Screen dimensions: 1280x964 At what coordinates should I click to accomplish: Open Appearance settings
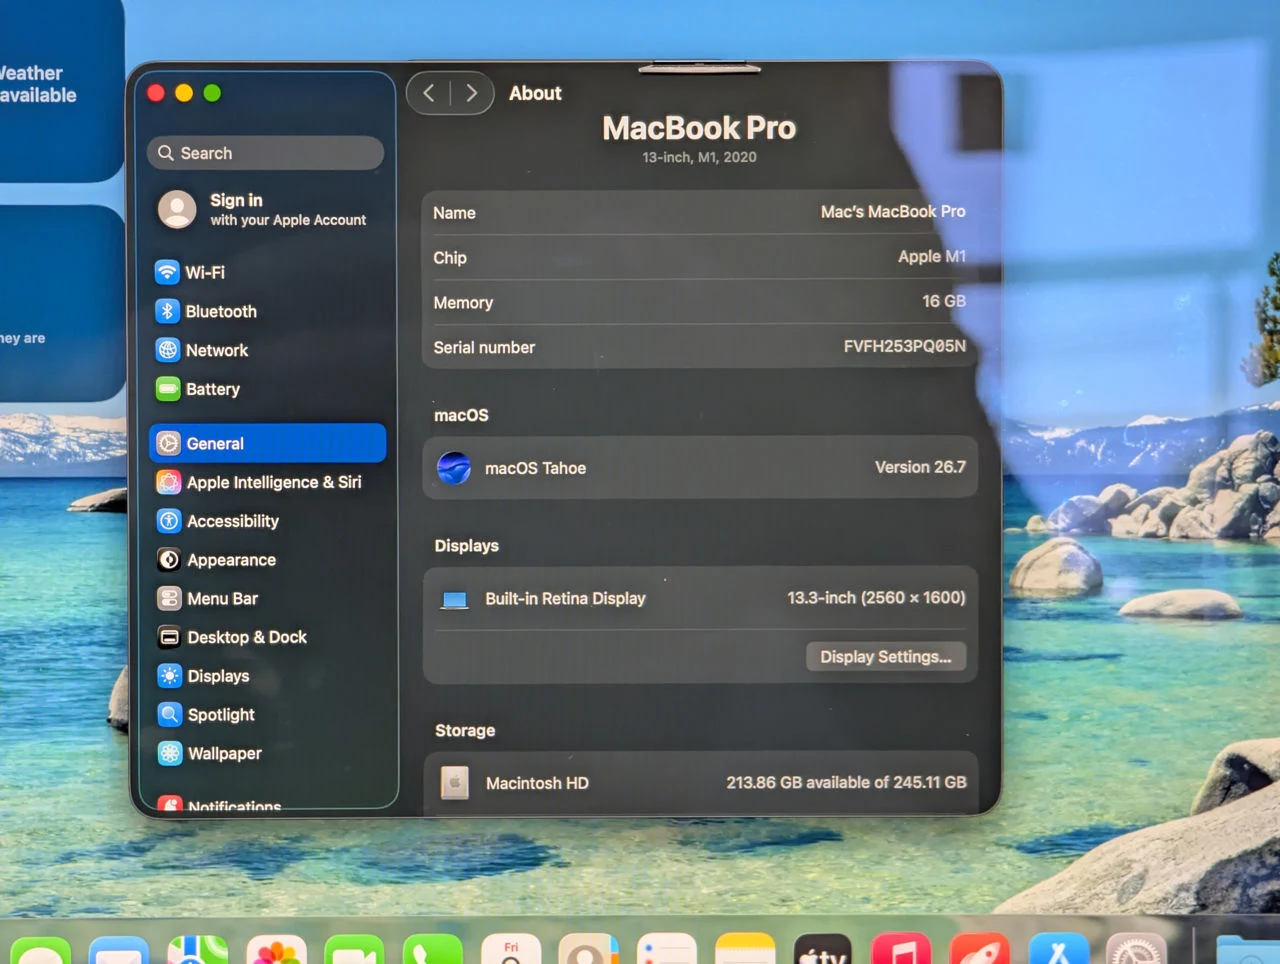click(x=216, y=560)
